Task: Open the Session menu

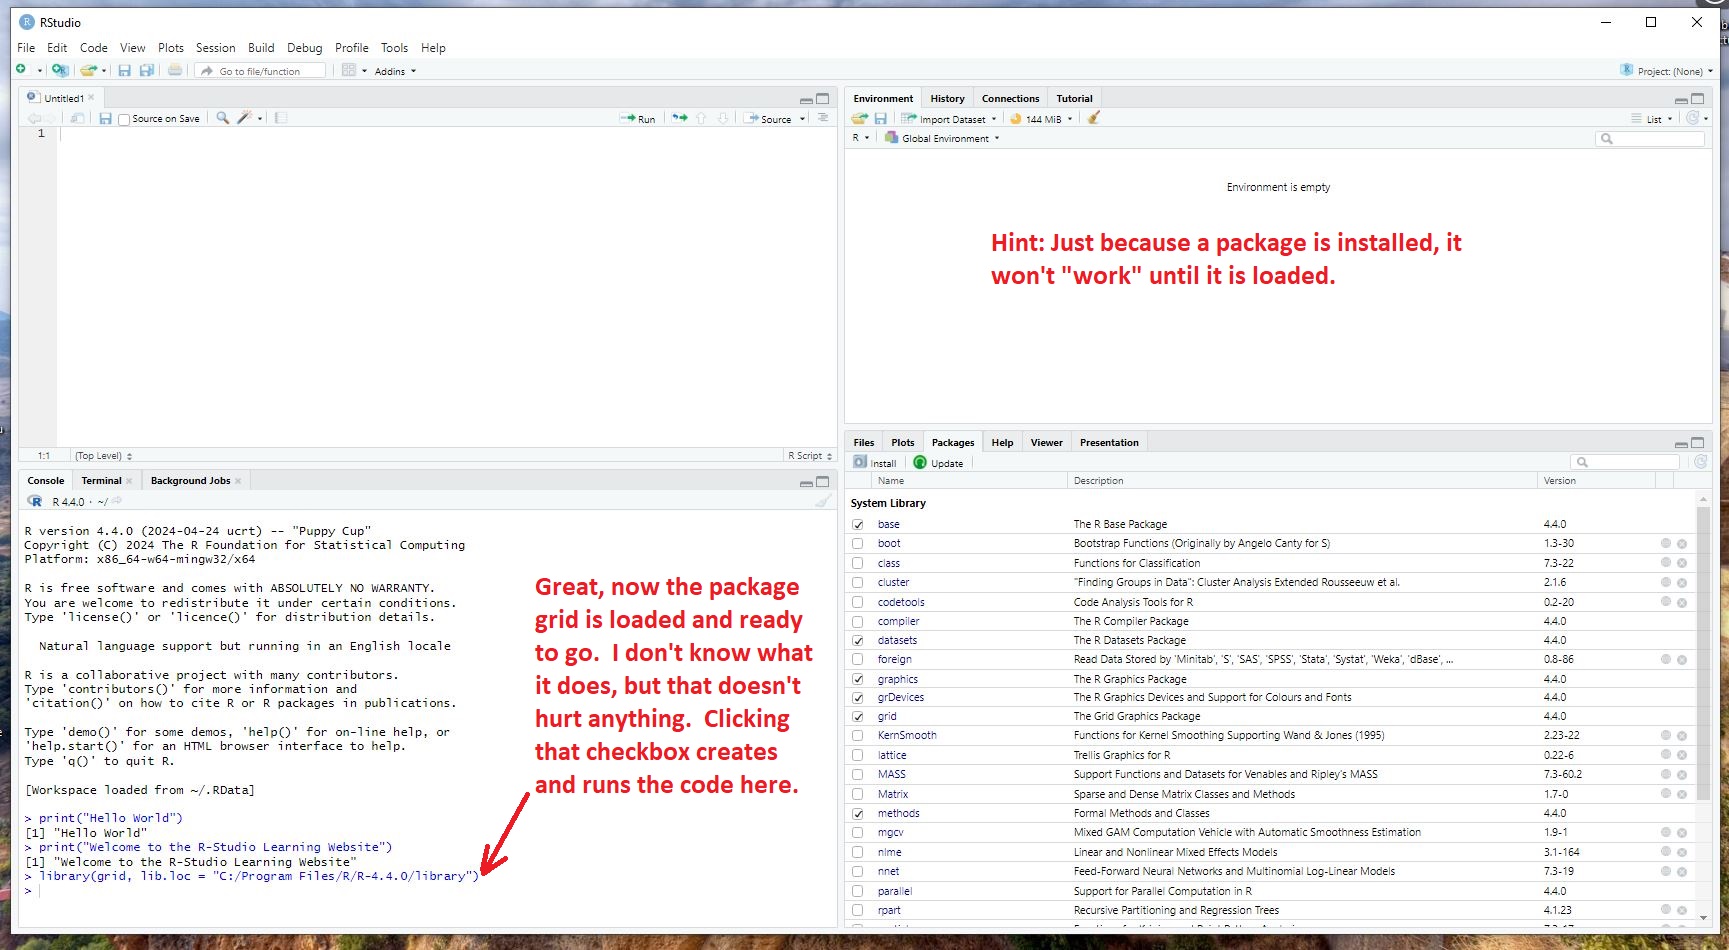Action: (215, 48)
